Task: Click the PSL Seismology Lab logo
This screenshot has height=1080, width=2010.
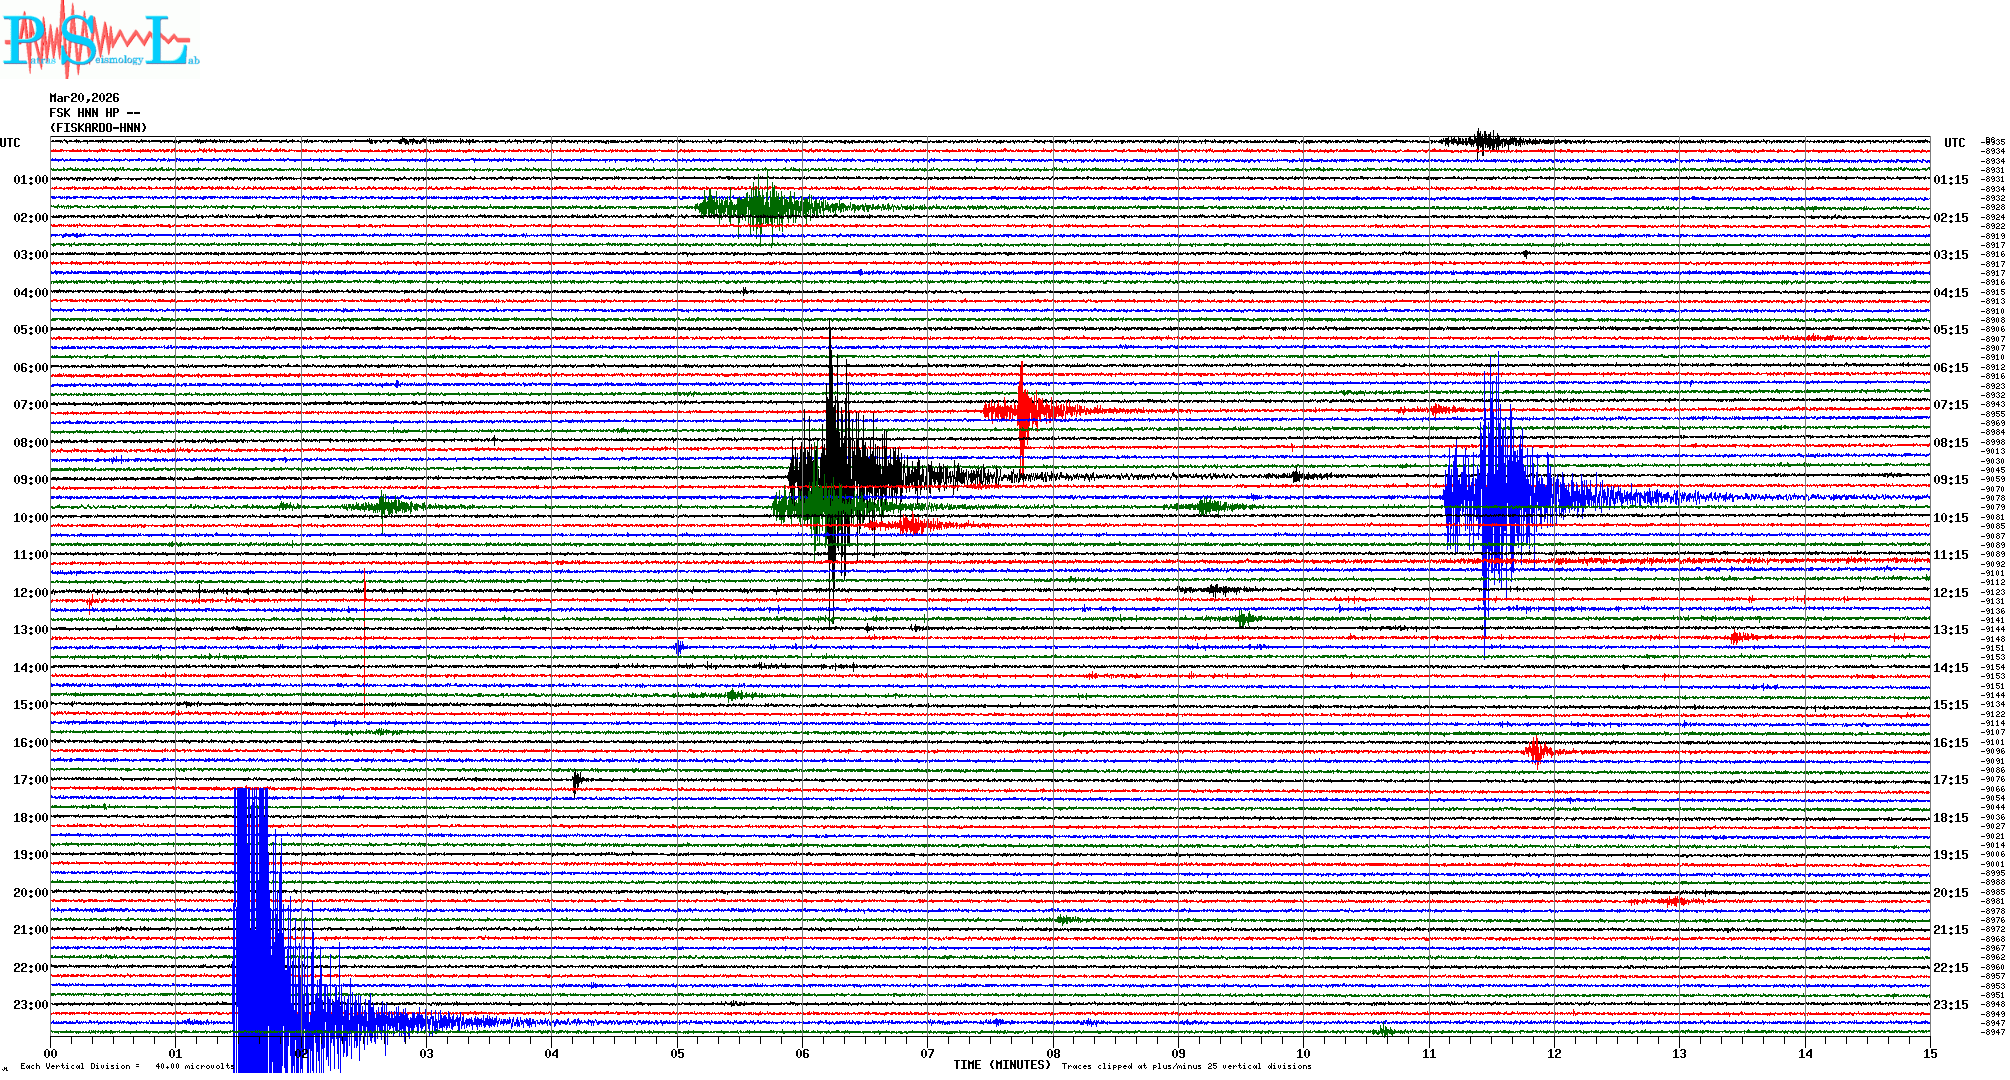Action: tap(100, 40)
